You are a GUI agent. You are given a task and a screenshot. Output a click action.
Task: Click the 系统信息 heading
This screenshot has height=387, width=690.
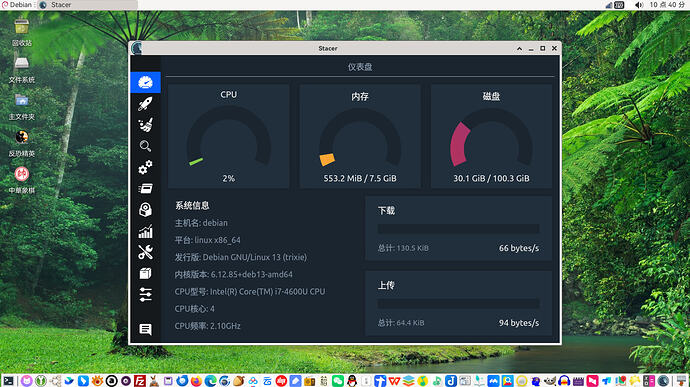click(x=192, y=206)
